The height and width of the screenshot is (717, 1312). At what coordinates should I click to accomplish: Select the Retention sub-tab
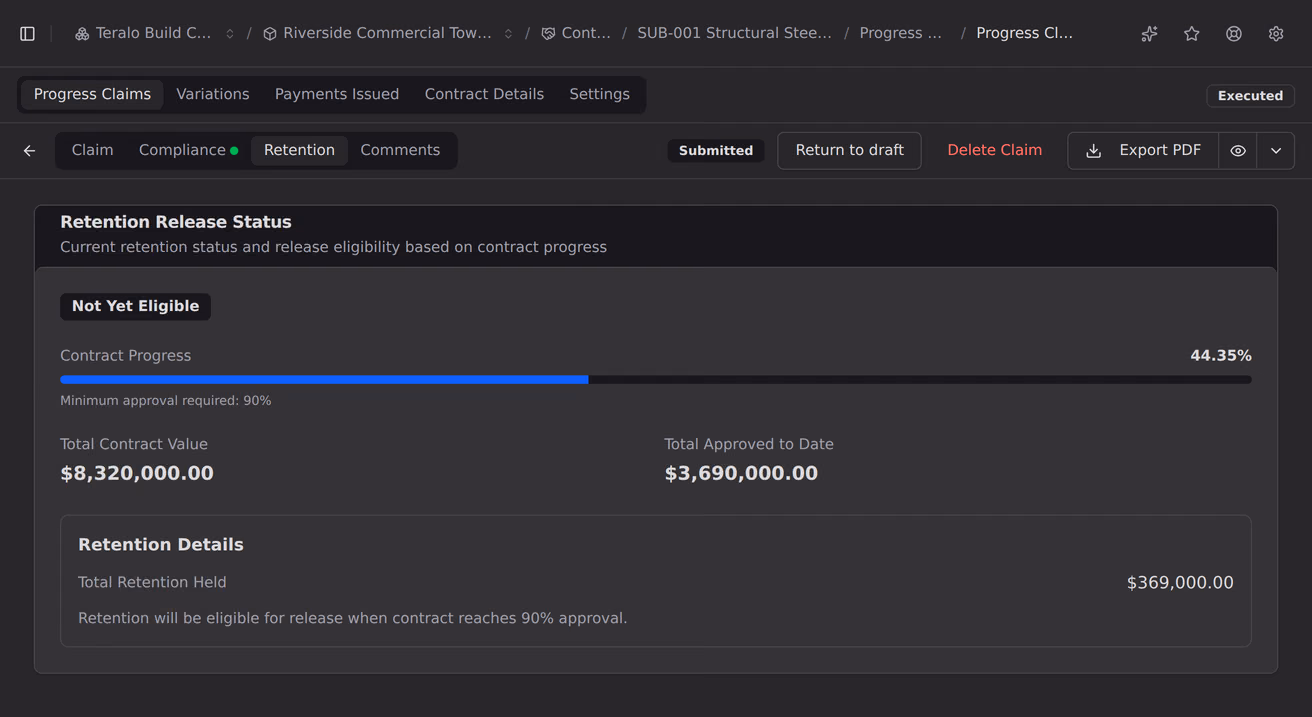coord(299,150)
